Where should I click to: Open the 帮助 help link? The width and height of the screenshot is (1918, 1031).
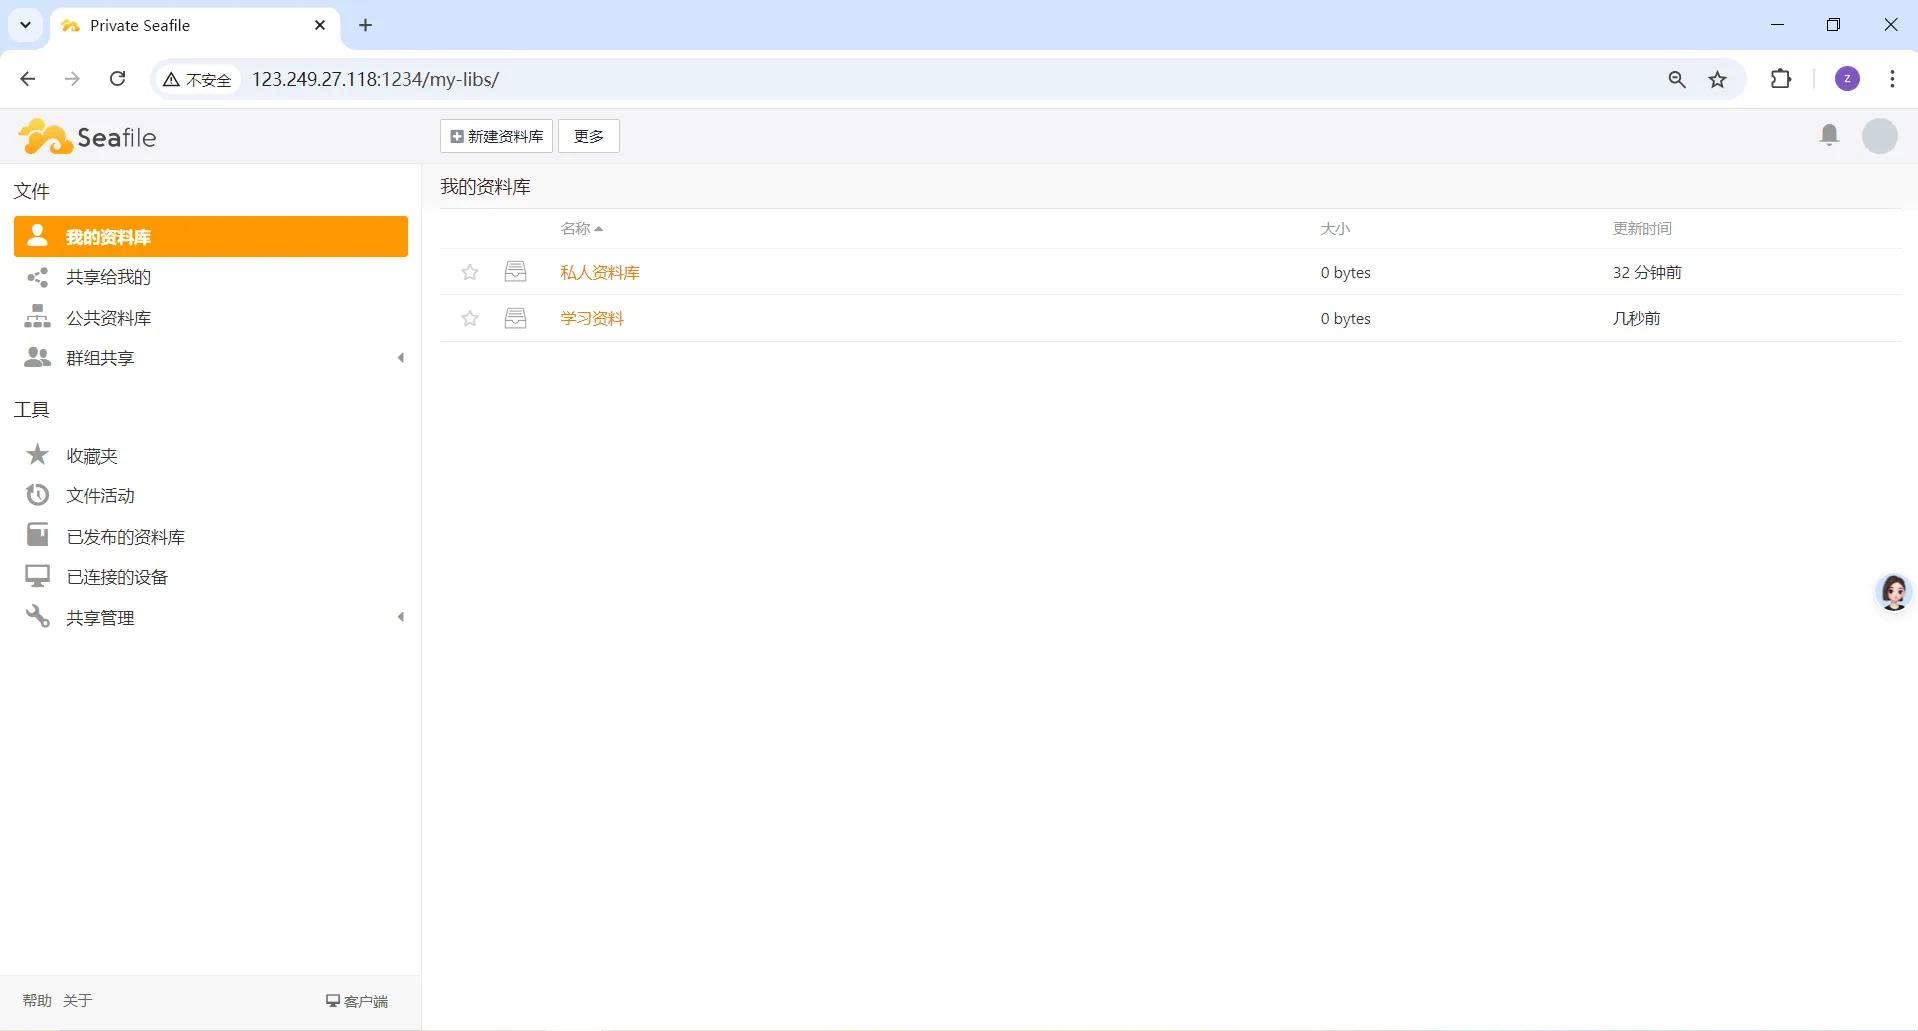pyautogui.click(x=37, y=1000)
